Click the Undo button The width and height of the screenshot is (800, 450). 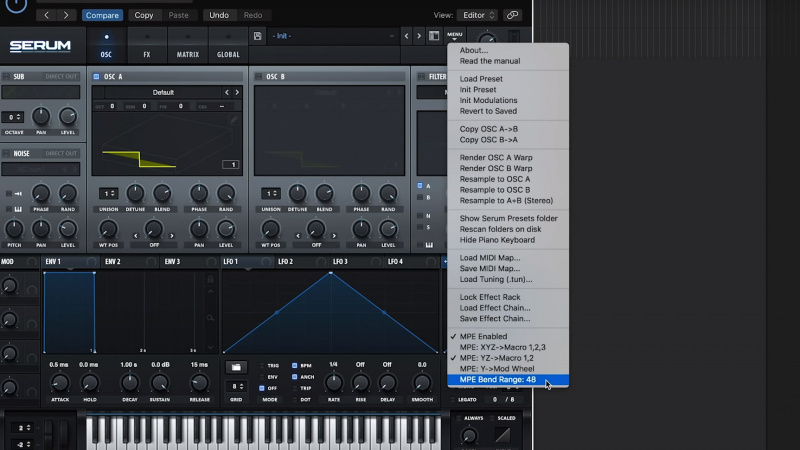click(x=219, y=15)
